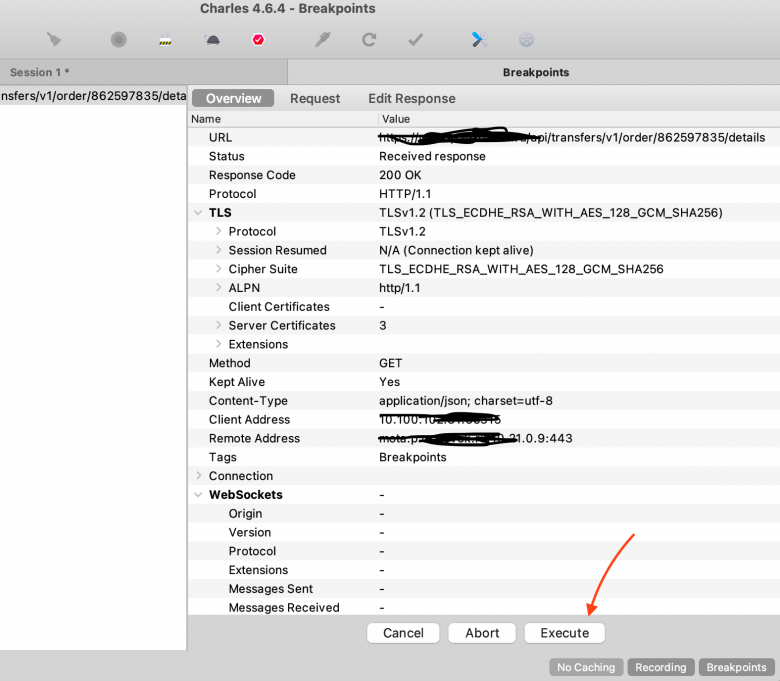The height and width of the screenshot is (681, 780).
Task: Click 'application/json; charset=utf-8' value
Action: click(x=466, y=401)
